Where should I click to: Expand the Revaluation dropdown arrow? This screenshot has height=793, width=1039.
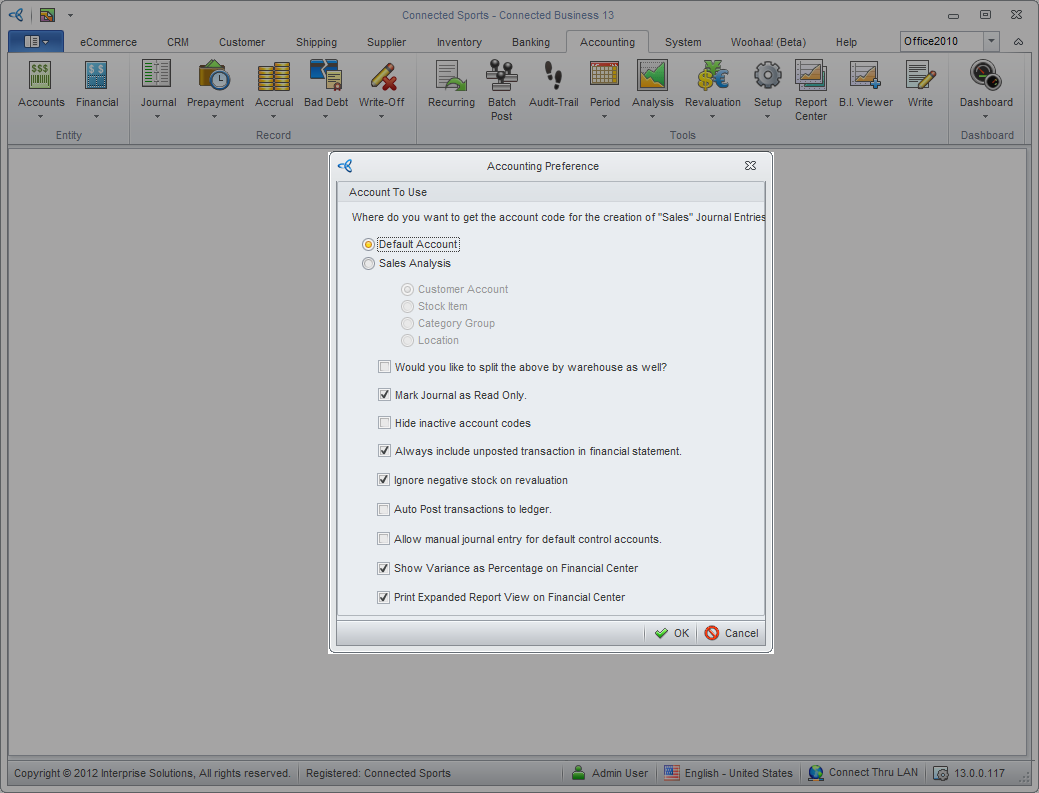(713, 117)
